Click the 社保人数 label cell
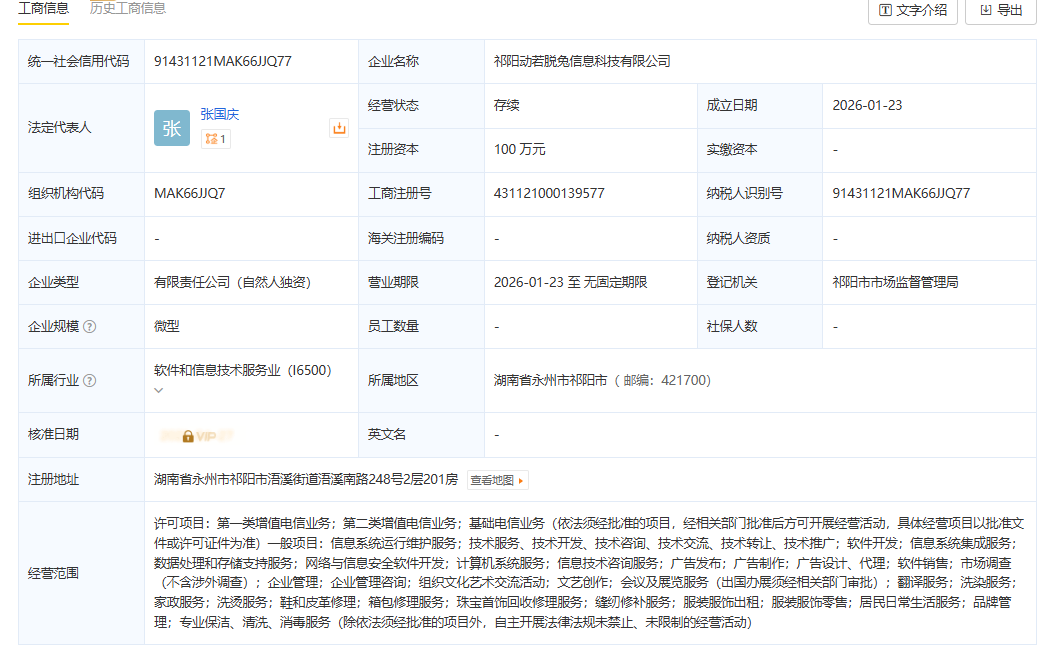This screenshot has width=1059, height=653. pos(760,326)
